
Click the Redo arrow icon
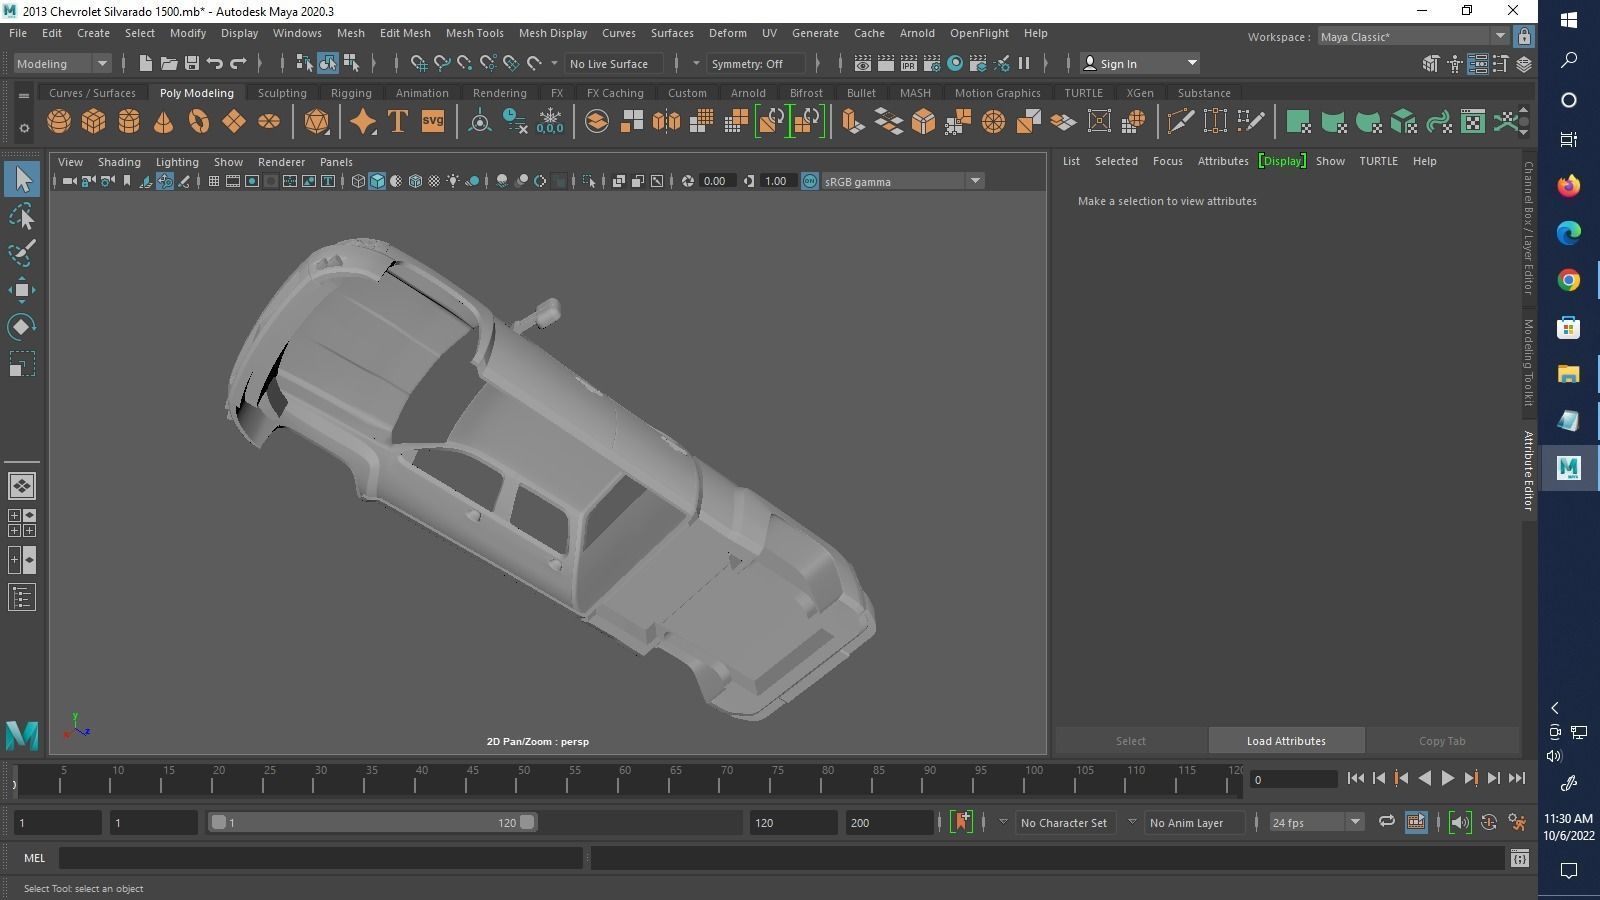[238, 63]
